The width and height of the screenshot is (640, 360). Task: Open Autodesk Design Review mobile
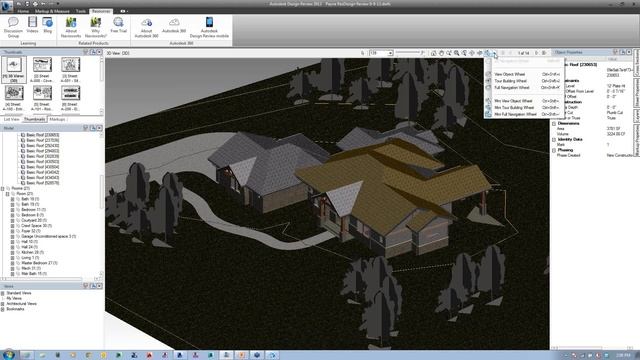click(209, 27)
